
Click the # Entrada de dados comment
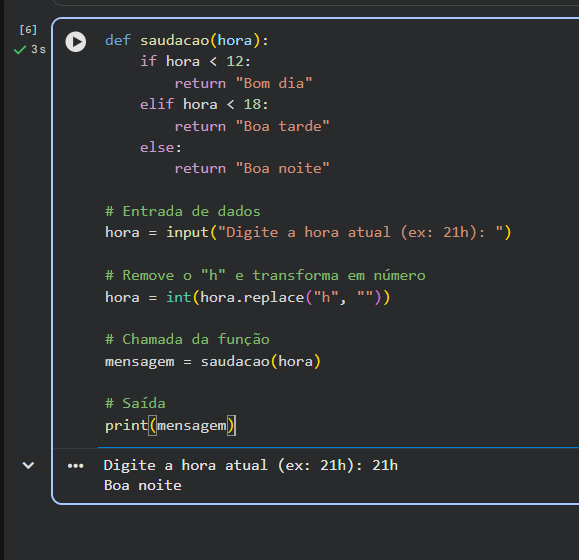183,212
